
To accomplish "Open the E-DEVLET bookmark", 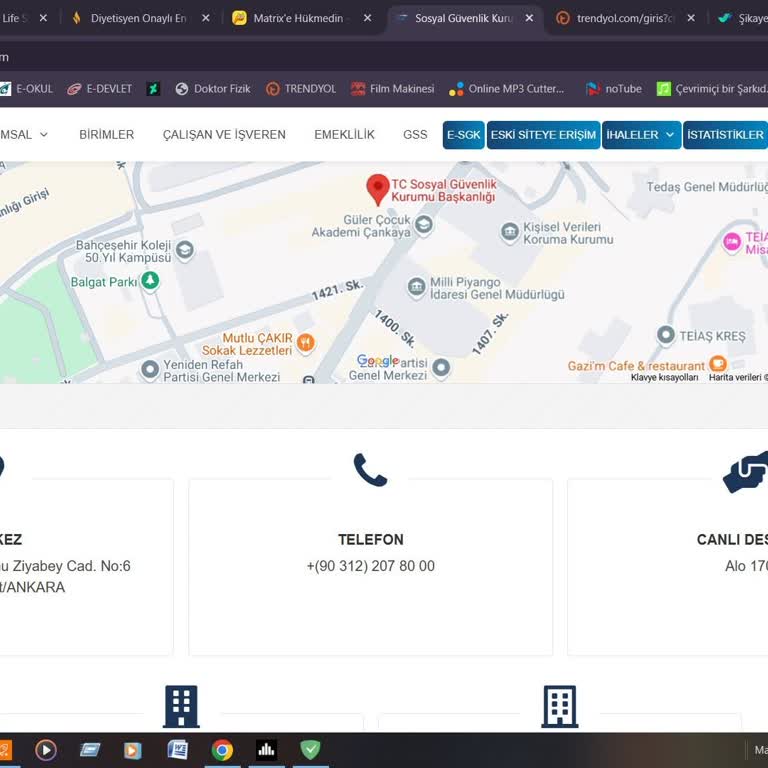I will (x=99, y=89).
